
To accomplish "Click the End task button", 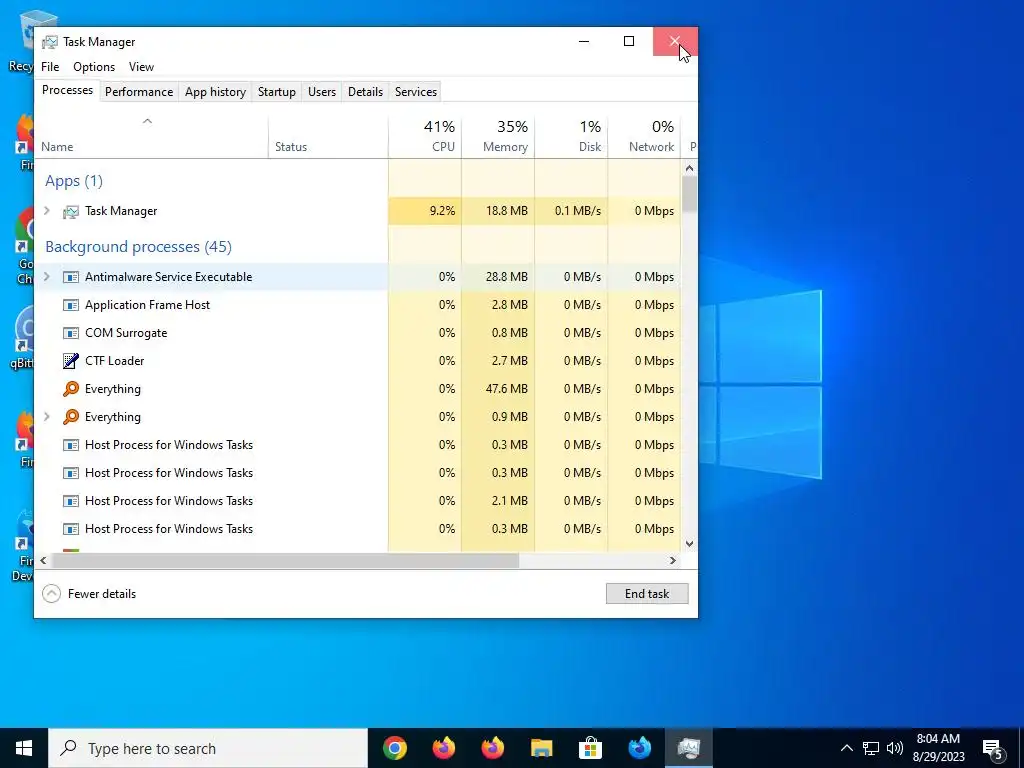I will pos(647,594).
